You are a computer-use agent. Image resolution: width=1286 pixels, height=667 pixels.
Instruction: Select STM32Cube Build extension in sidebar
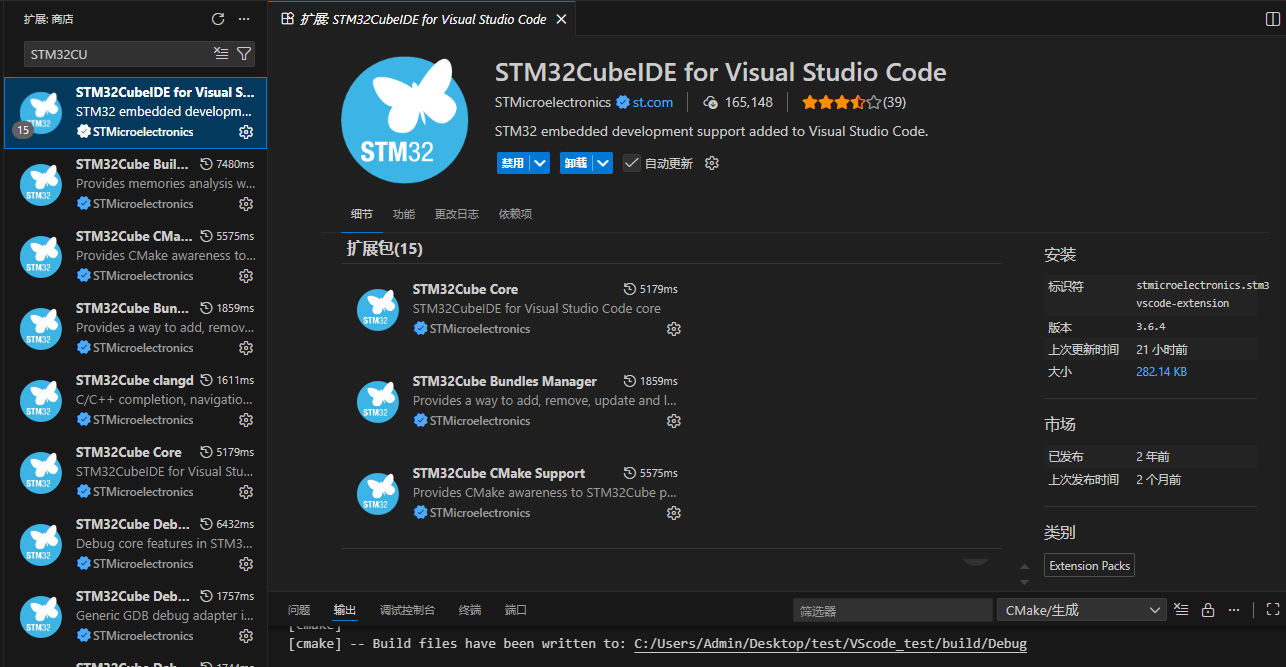pyautogui.click(x=136, y=185)
